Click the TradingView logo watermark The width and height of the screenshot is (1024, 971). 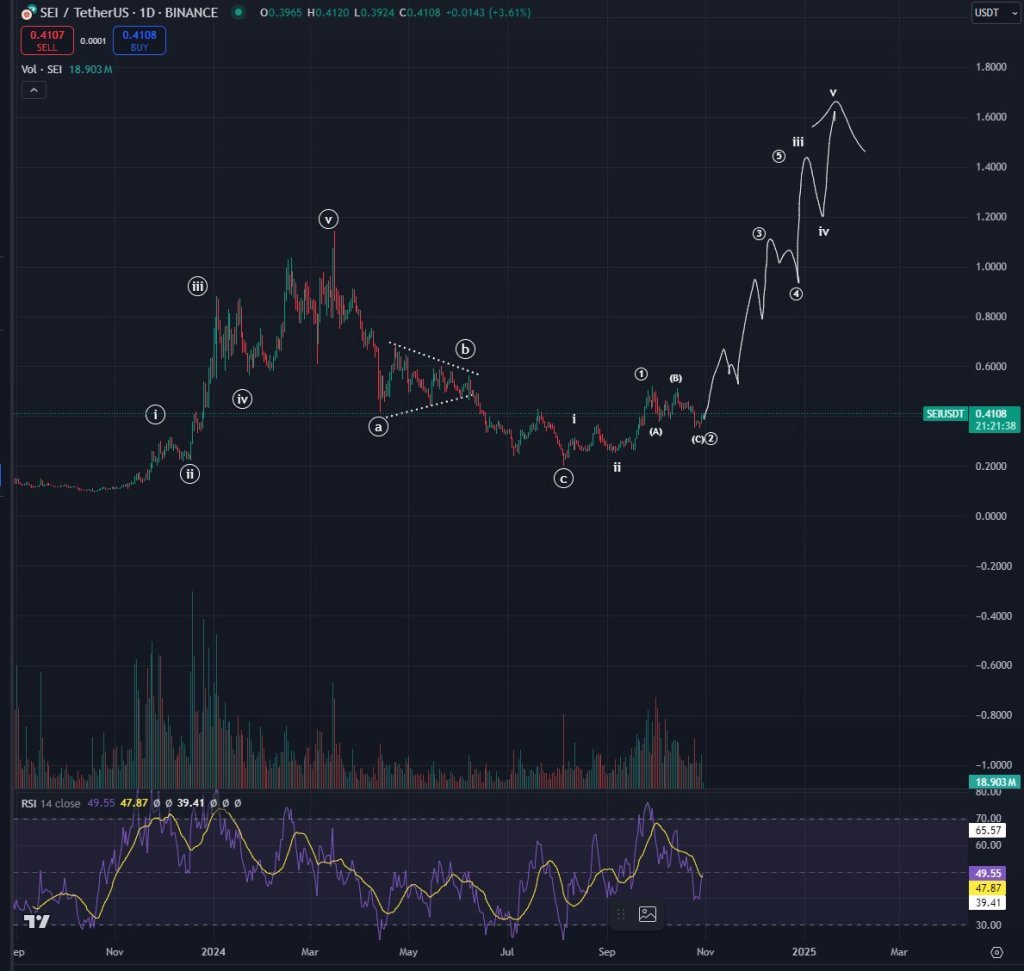pos(37,921)
